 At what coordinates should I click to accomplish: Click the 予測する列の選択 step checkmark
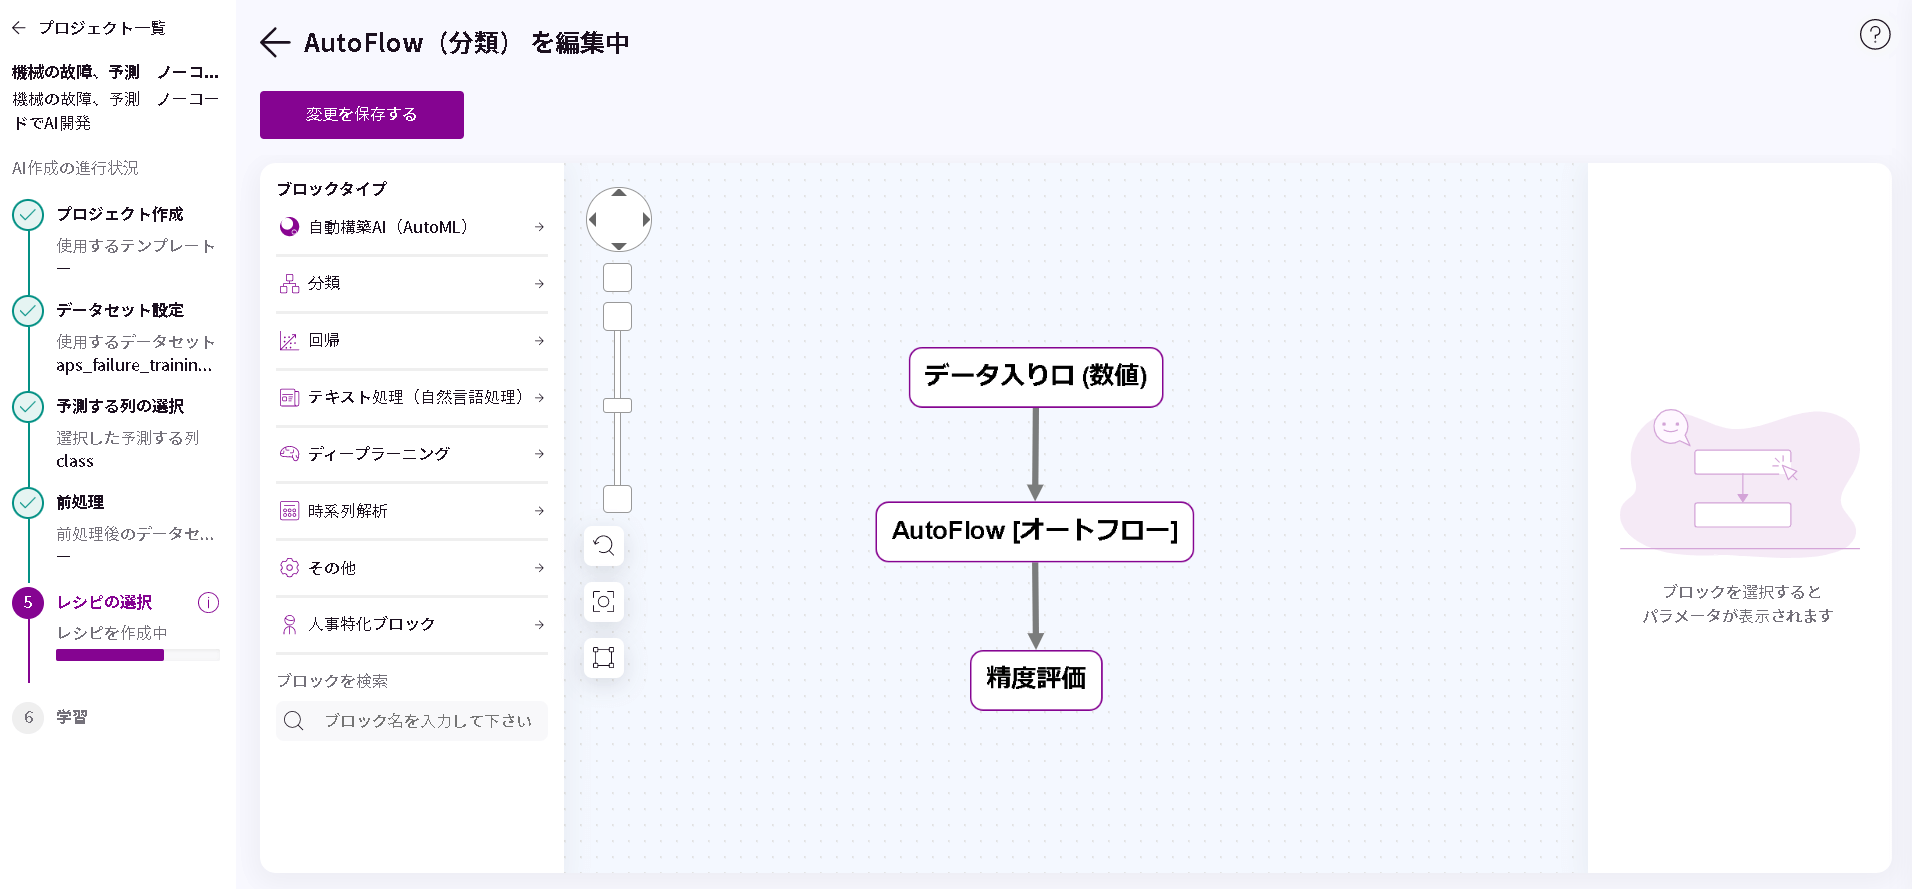(x=28, y=407)
